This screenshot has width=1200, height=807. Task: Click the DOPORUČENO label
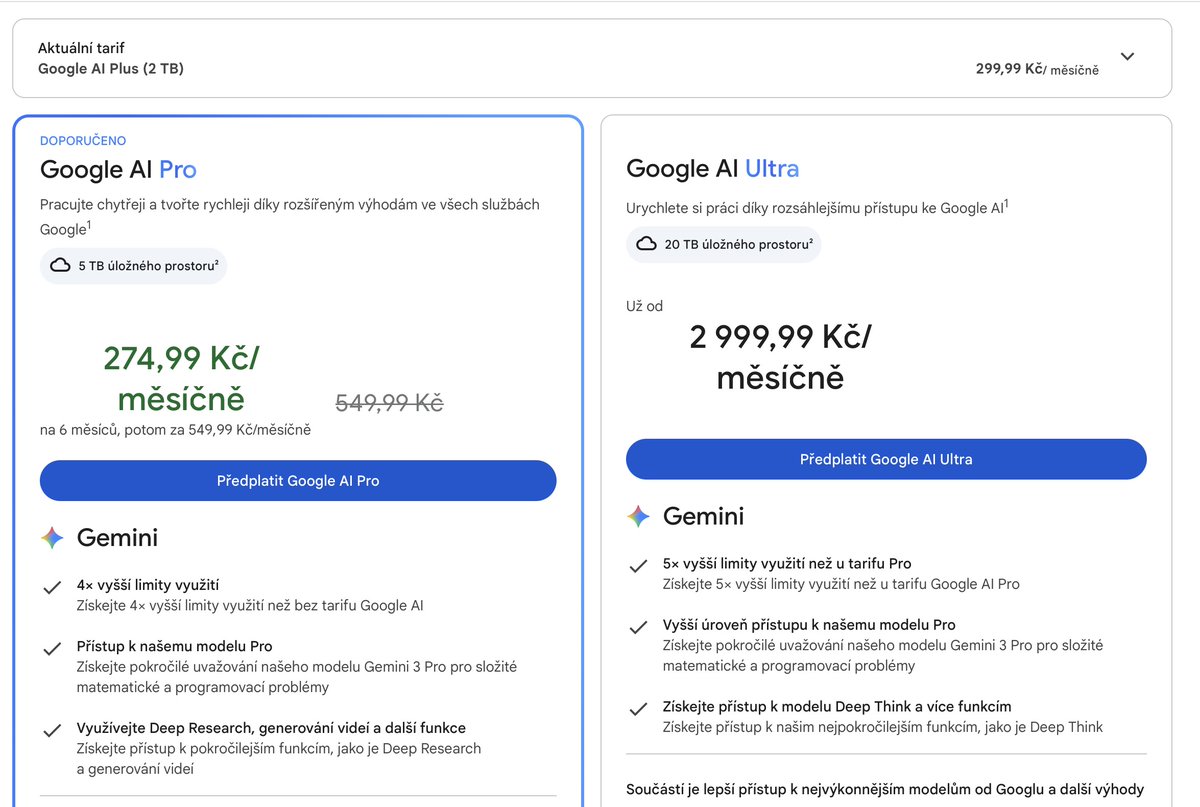(x=83, y=141)
